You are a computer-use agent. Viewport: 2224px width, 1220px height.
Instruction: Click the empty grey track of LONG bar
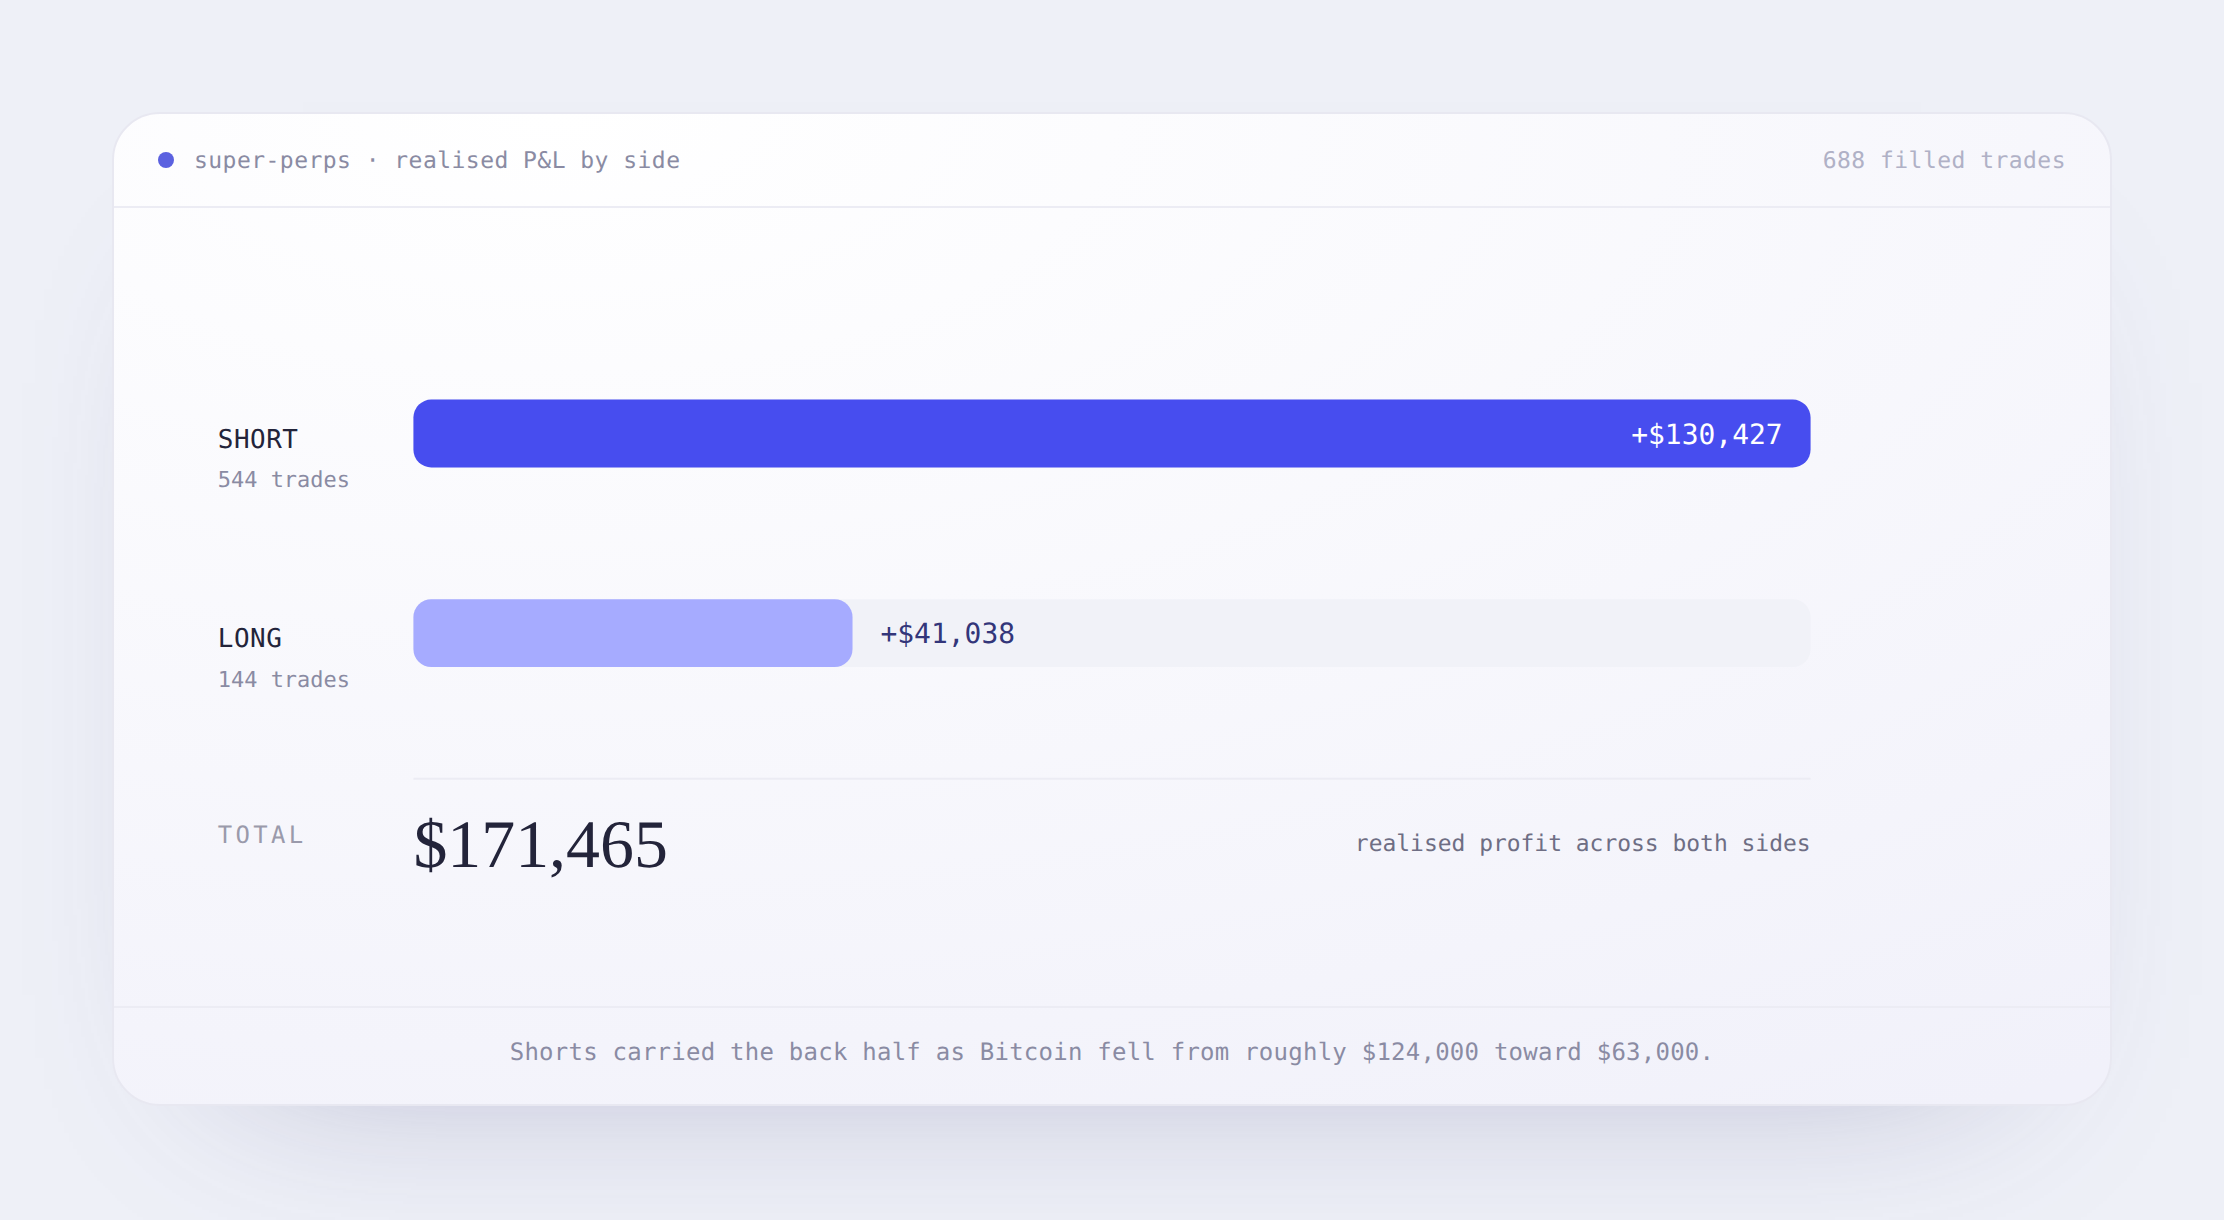point(1410,633)
